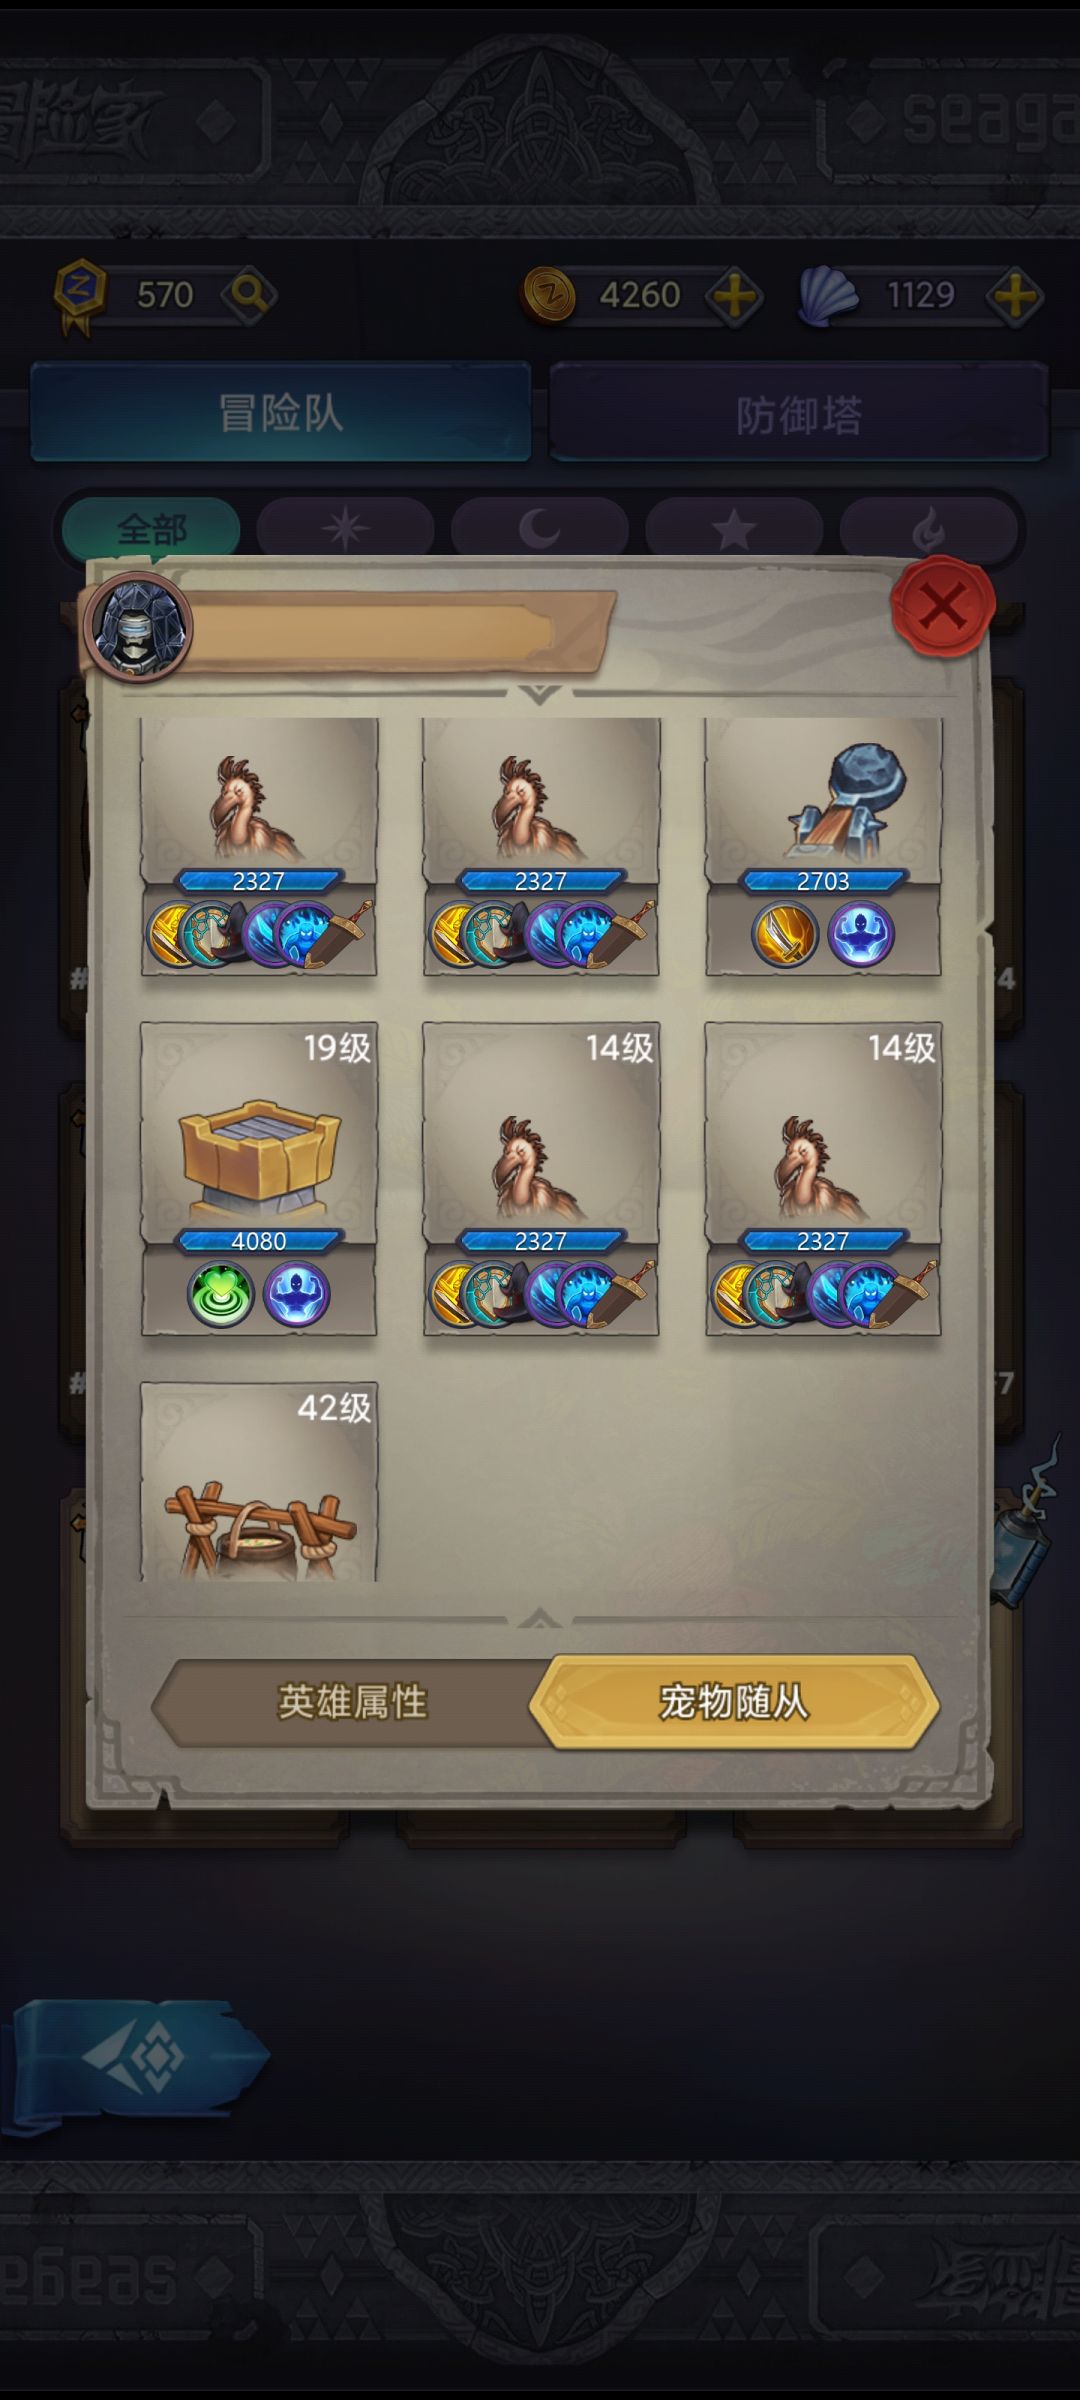Close the pet follower popup with red X
The image size is (1080, 2400).
pyautogui.click(x=942, y=606)
